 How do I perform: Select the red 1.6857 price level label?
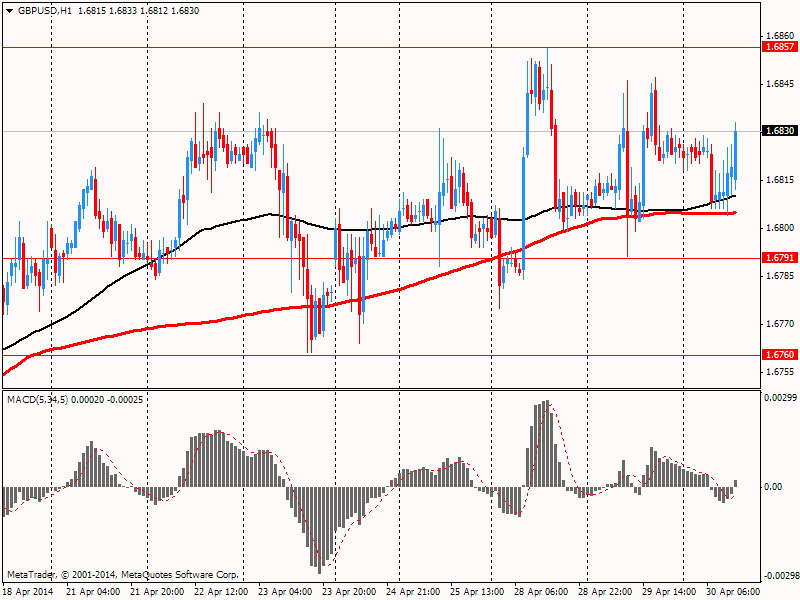coord(779,47)
